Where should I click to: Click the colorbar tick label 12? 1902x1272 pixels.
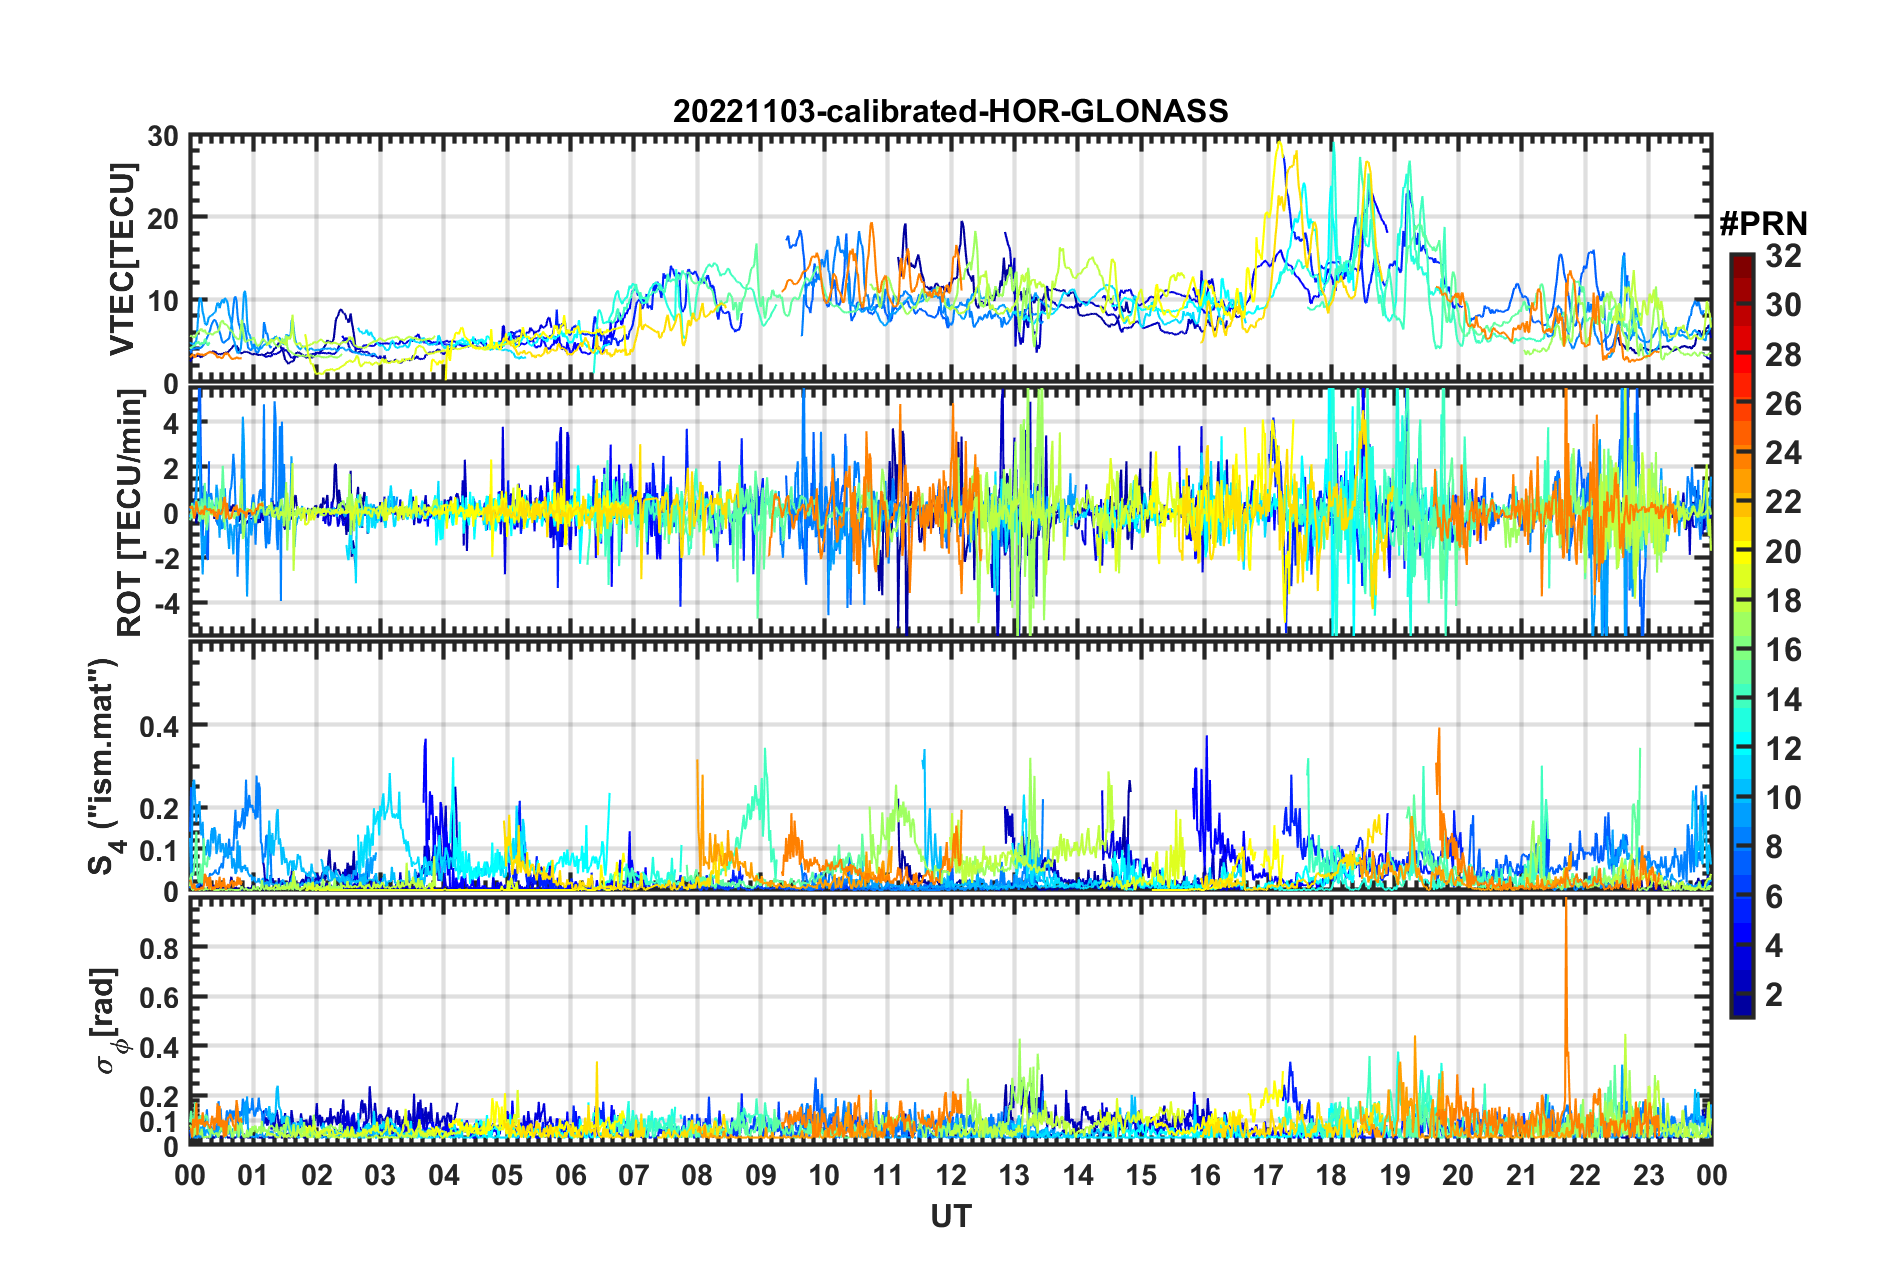[1783, 749]
